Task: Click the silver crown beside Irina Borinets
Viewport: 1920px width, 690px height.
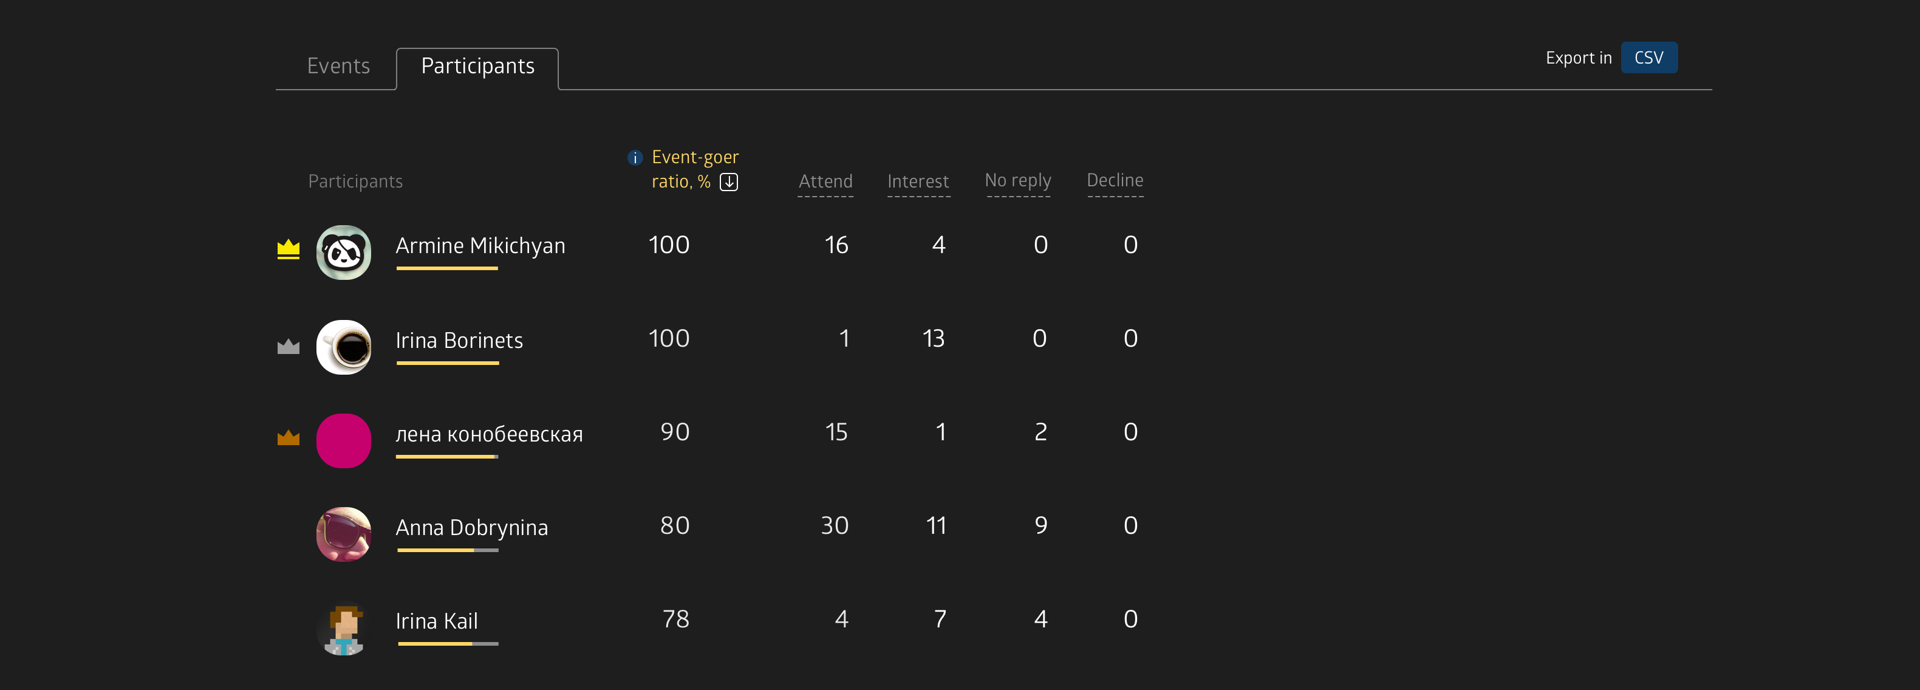Action: (x=288, y=346)
